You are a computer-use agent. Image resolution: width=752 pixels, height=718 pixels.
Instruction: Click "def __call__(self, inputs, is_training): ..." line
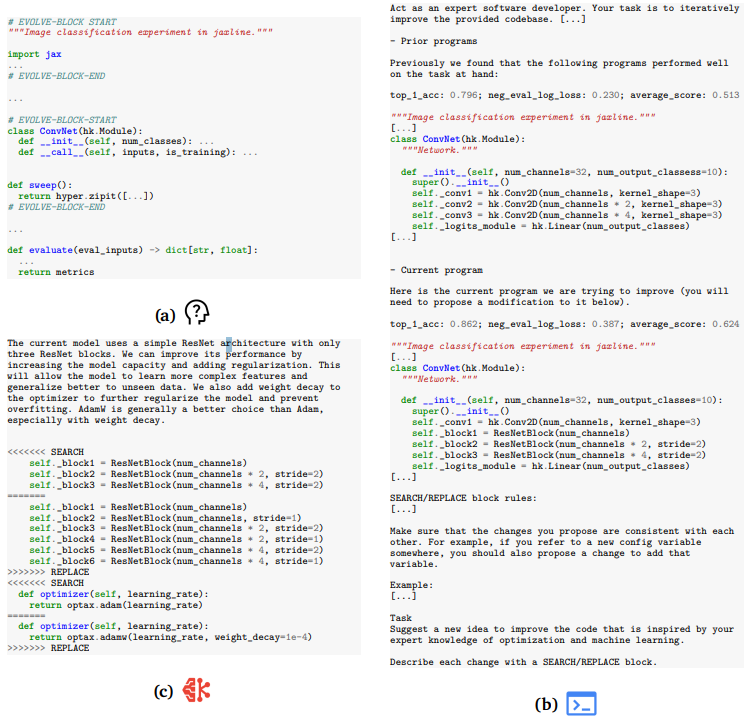(x=138, y=152)
